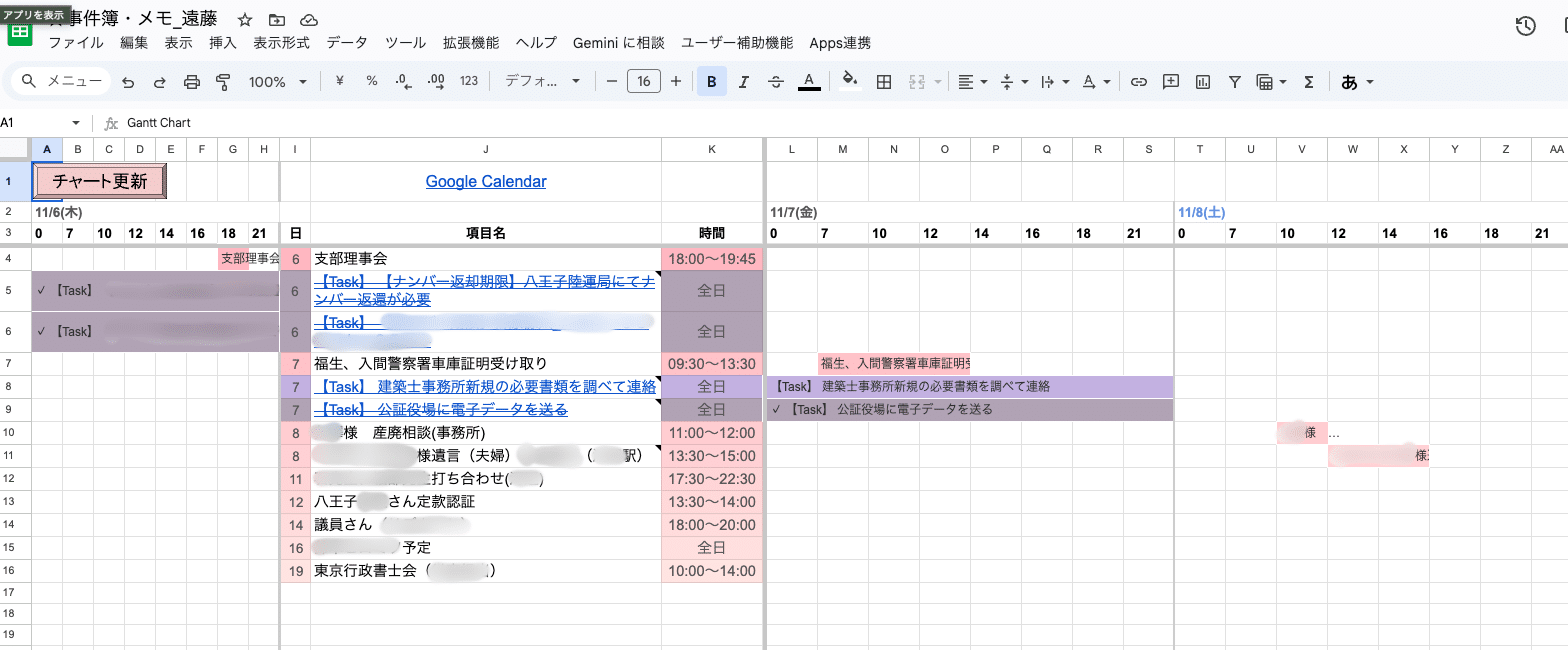Open the insert comment tool
This screenshot has width=1568, height=650.
coord(1170,82)
